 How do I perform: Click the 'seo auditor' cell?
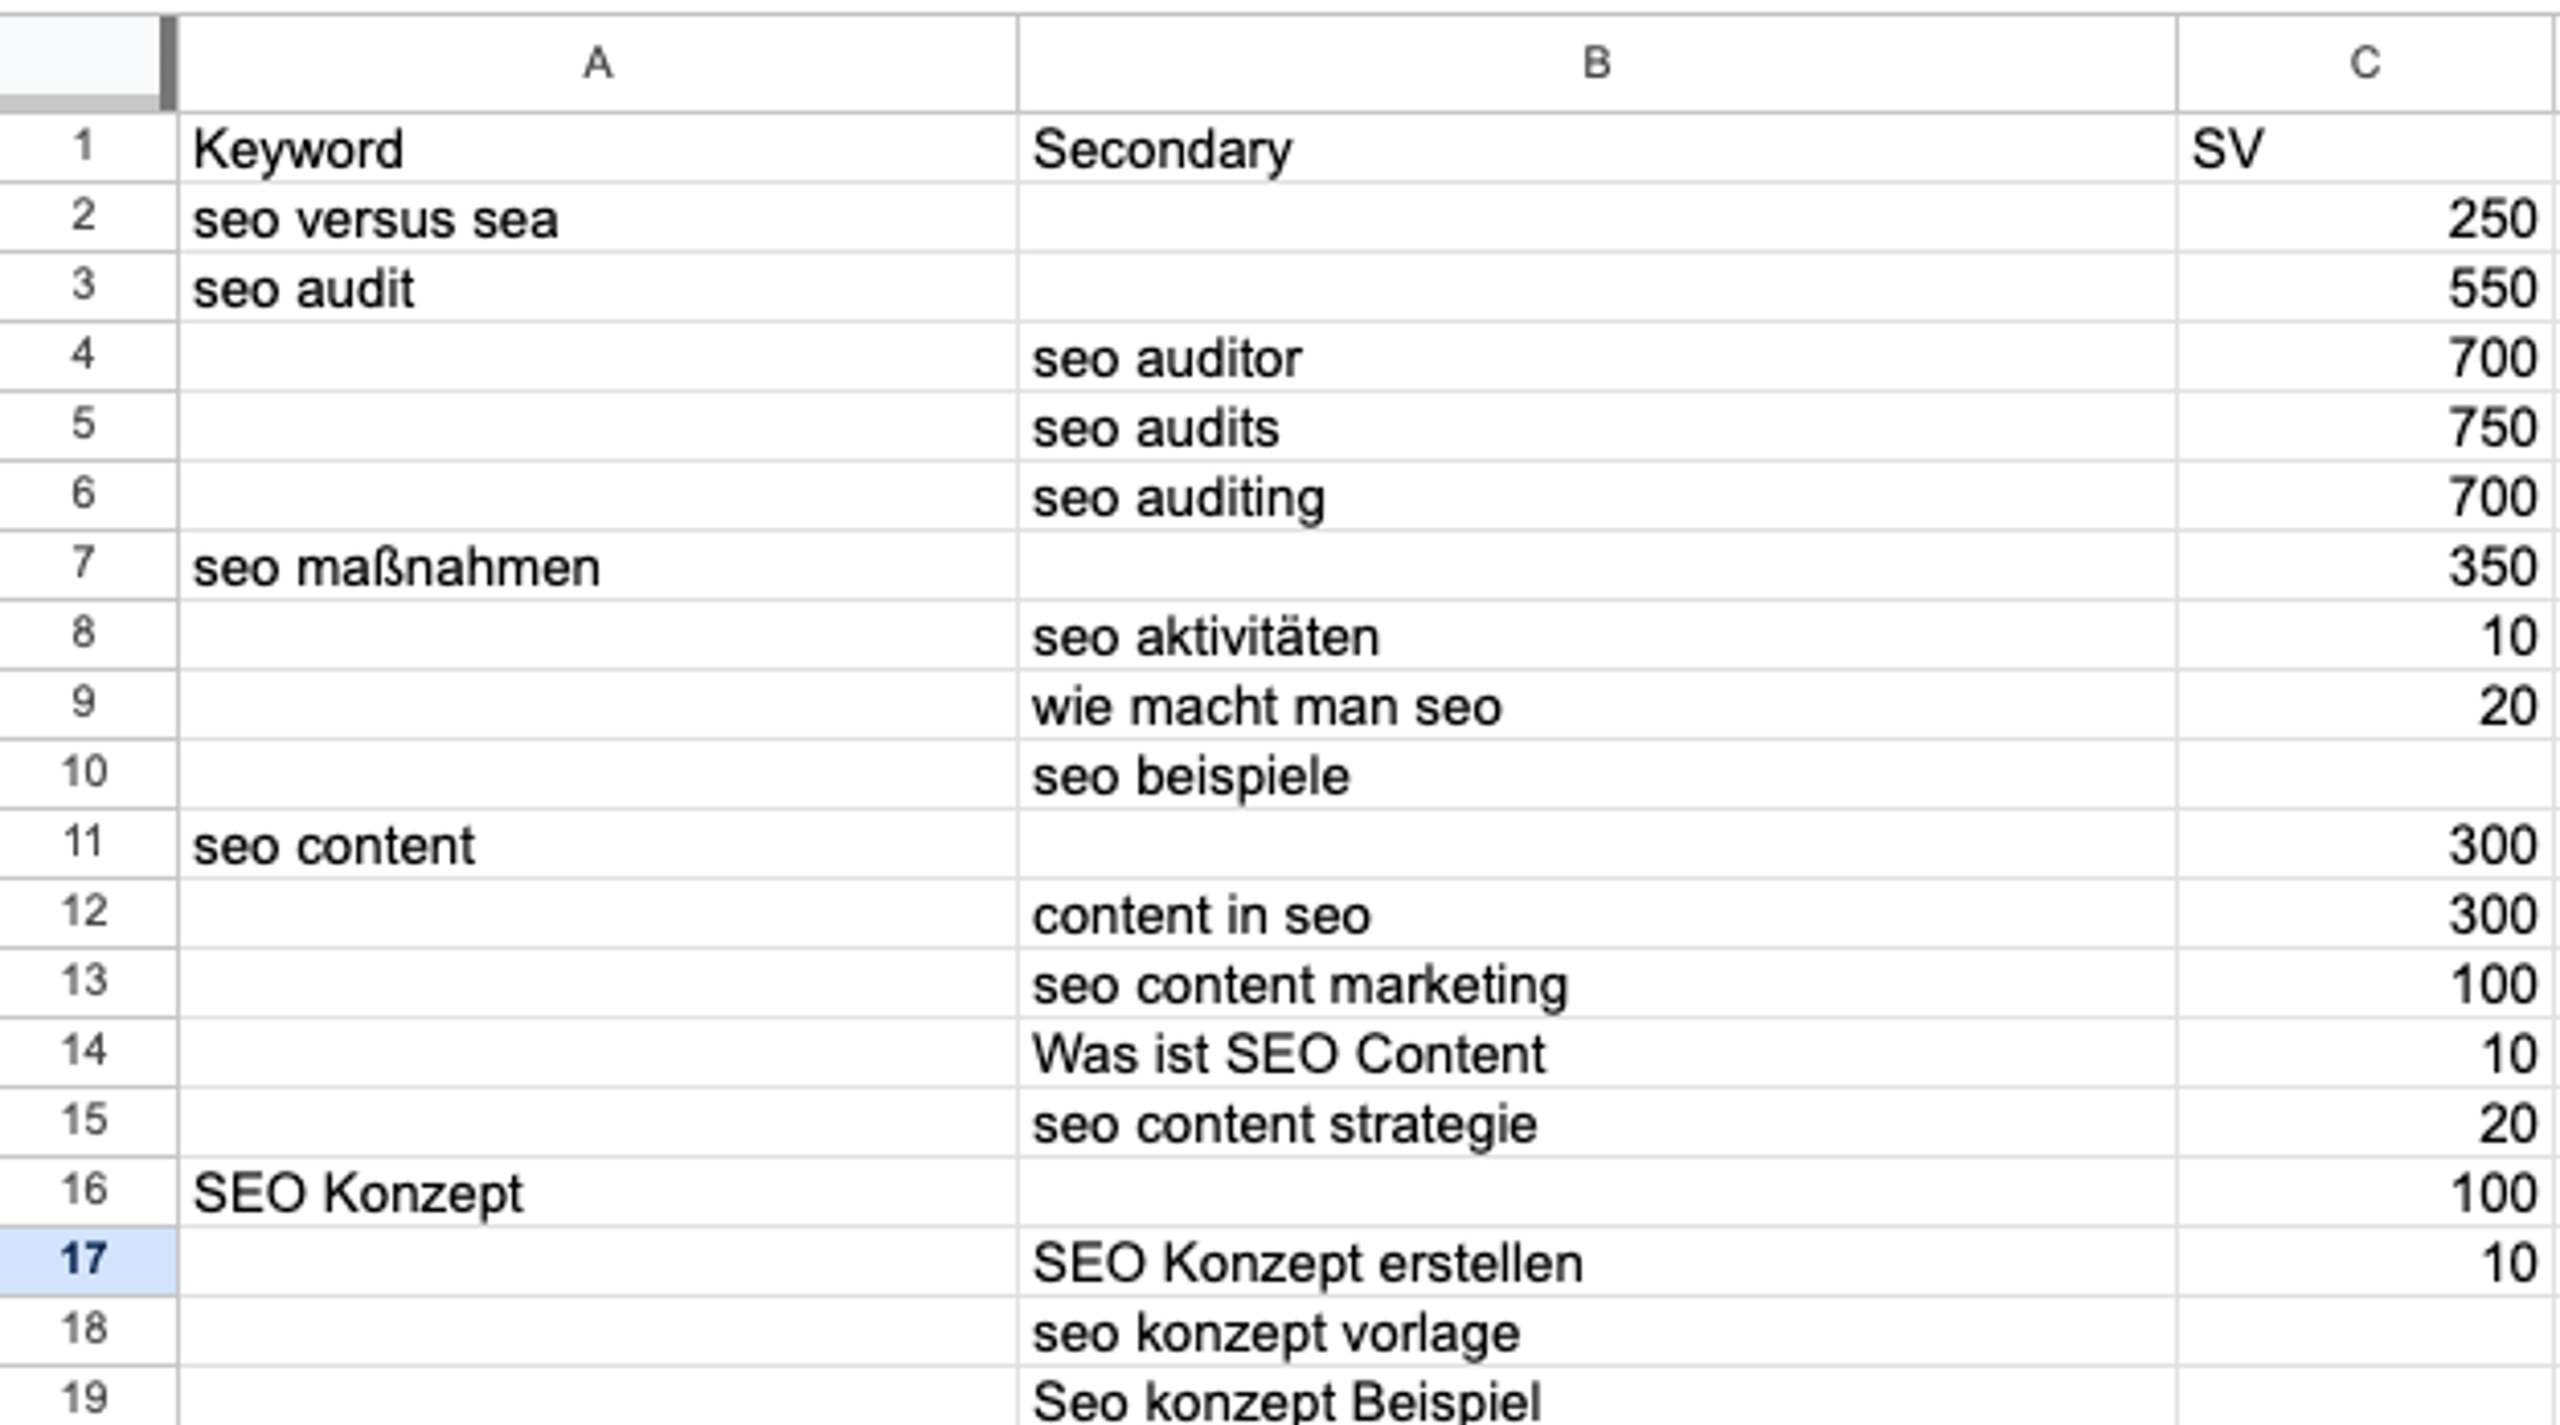point(1595,358)
